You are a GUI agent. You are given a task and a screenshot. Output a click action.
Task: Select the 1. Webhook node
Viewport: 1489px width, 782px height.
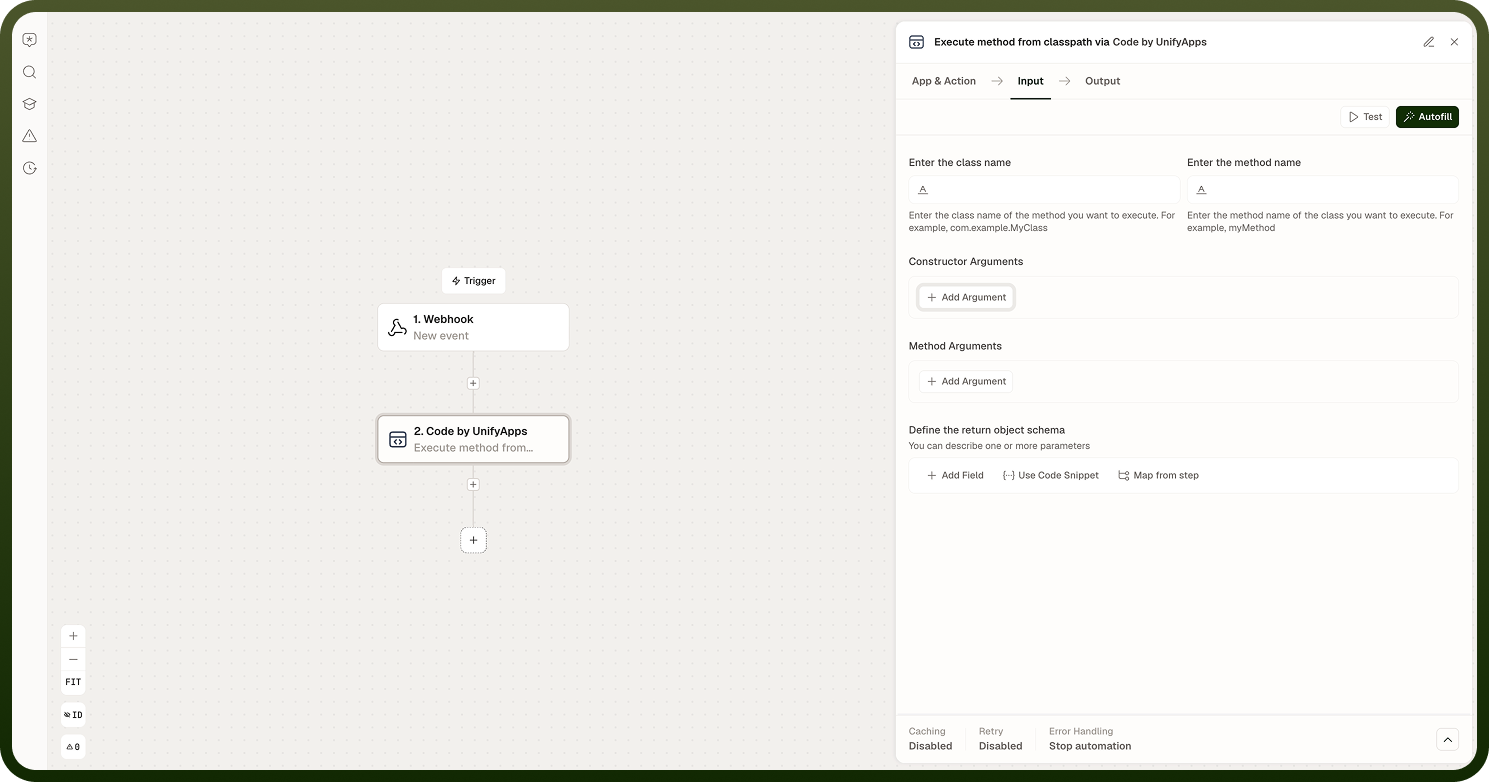coord(473,327)
